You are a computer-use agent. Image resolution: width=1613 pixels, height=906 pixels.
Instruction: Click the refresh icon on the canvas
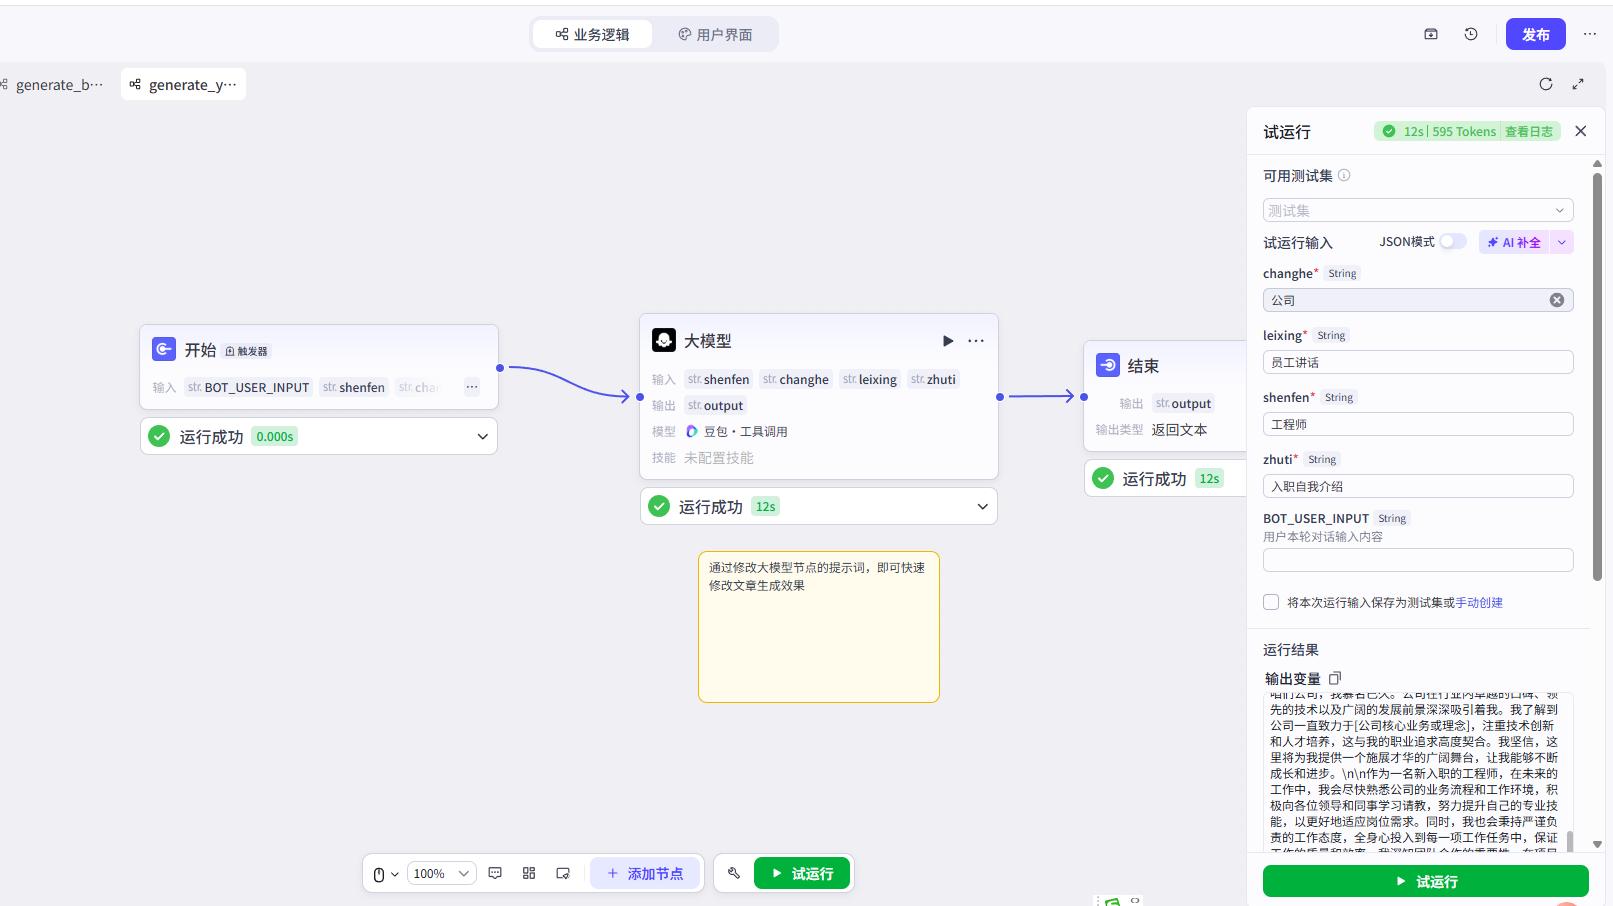1545,84
